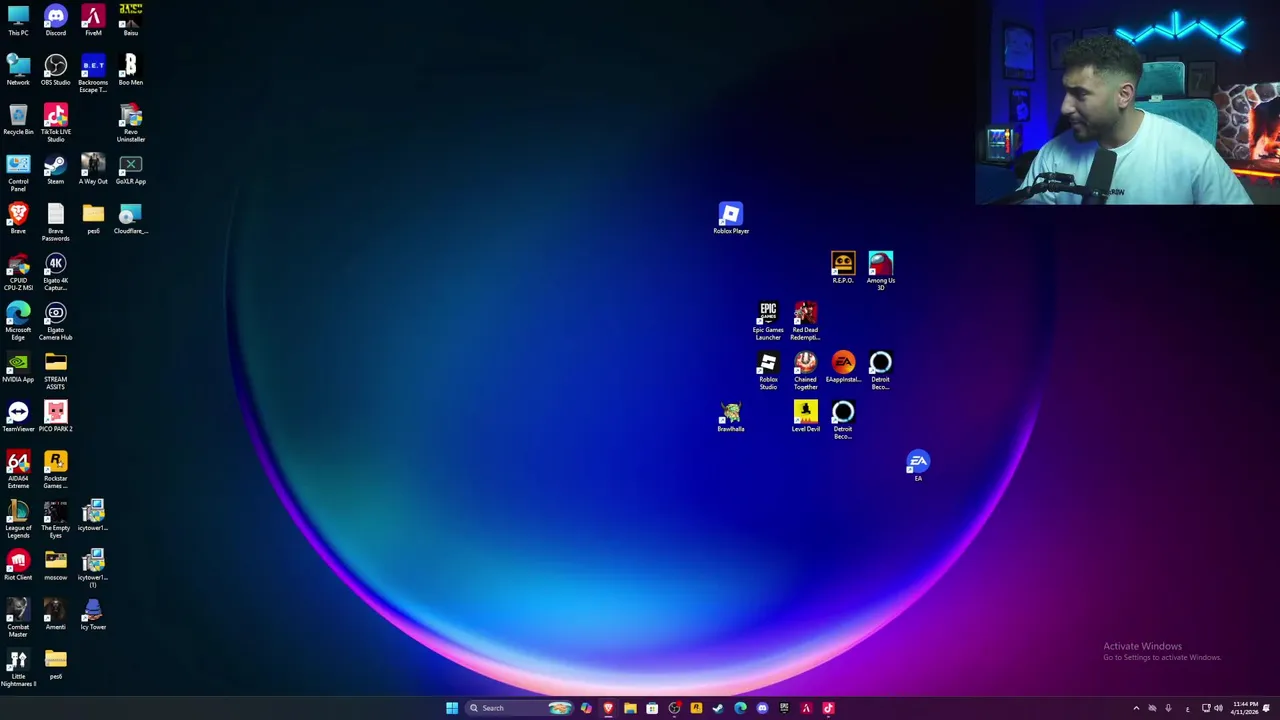Viewport: 1280px width, 720px height.
Task: Select the Red Dead Redemption icon
Action: (x=805, y=321)
